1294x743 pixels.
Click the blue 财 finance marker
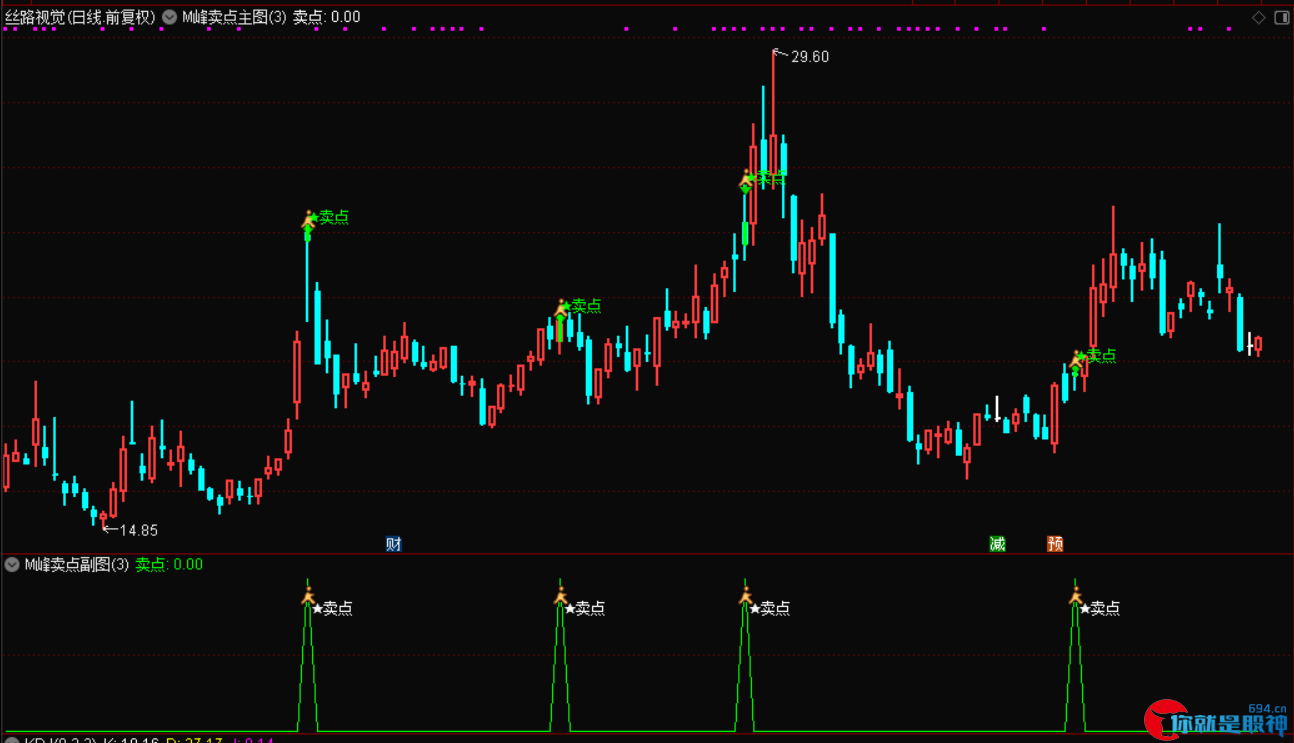[x=394, y=544]
